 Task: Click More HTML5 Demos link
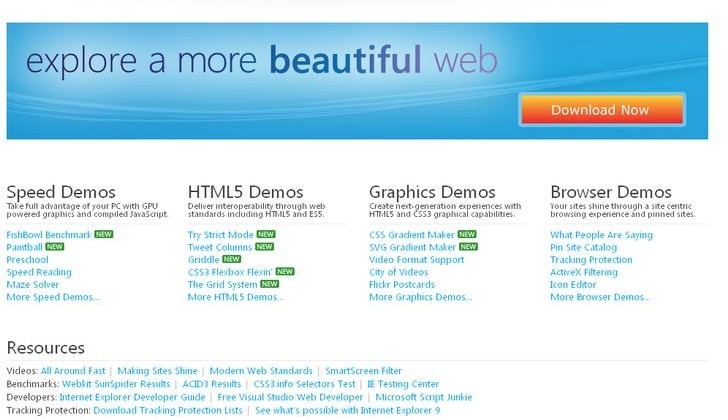[235, 297]
